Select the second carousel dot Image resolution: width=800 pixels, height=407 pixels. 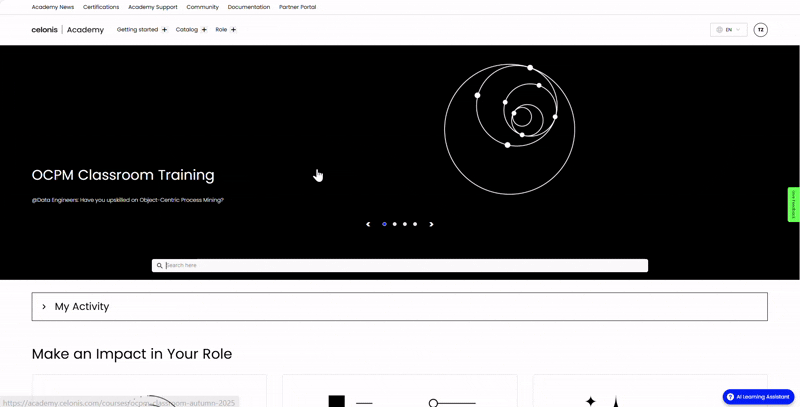coord(395,224)
